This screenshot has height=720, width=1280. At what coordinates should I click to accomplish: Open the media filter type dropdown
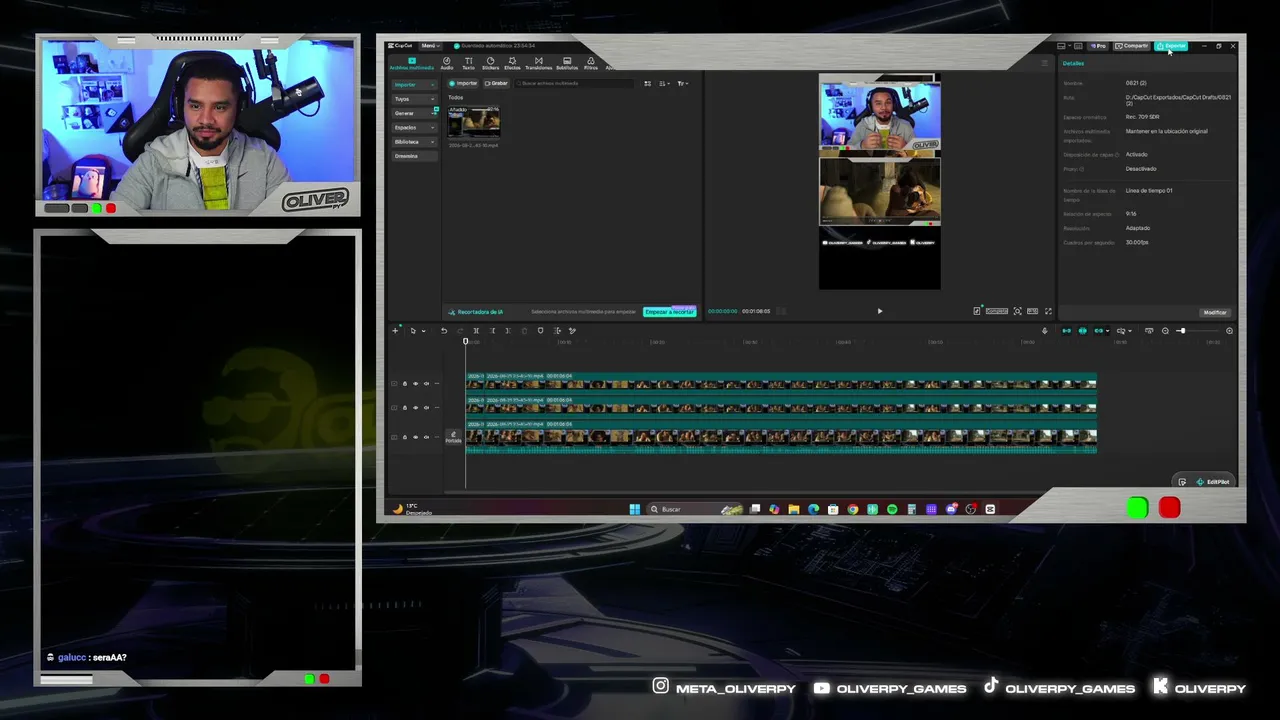coord(683,84)
